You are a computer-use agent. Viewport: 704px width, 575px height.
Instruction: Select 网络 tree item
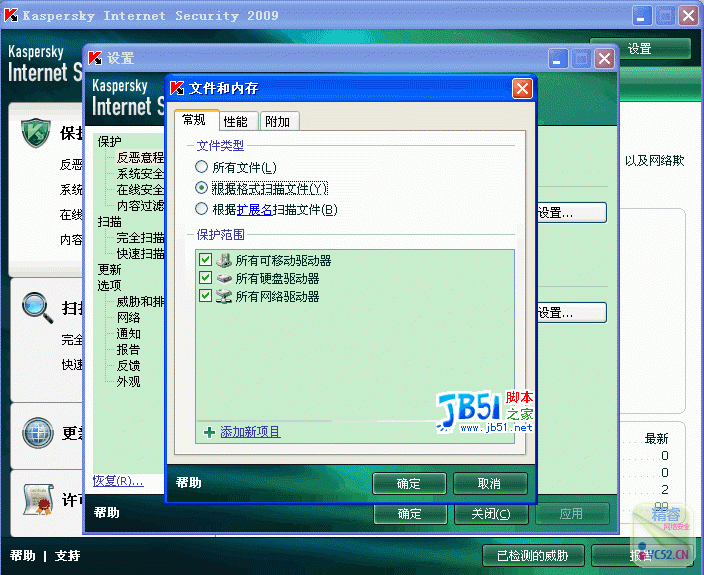128,318
